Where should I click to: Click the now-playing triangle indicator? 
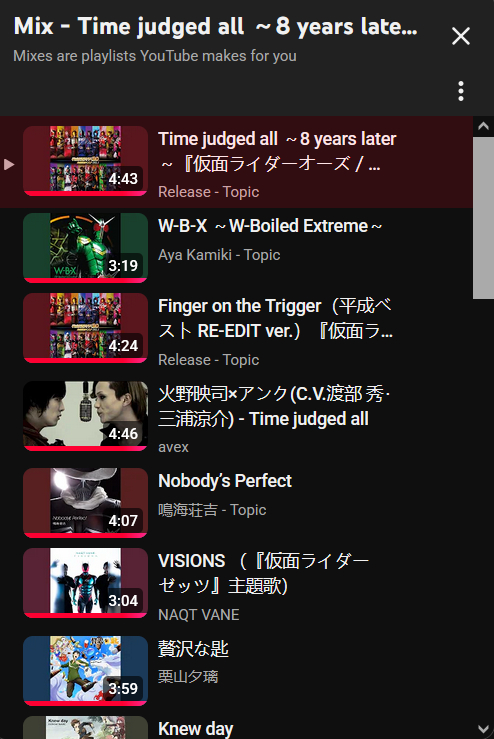pos(8,164)
